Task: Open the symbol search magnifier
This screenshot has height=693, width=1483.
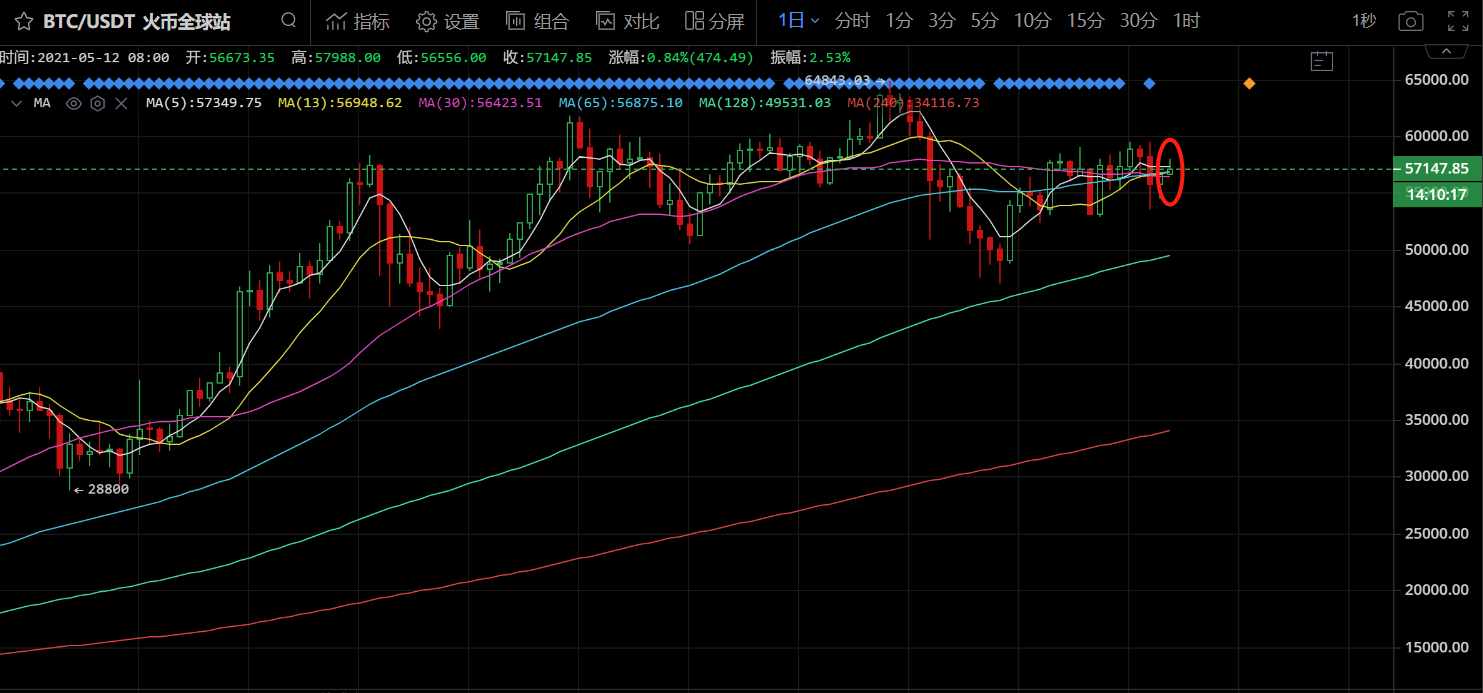Action: coord(289,20)
